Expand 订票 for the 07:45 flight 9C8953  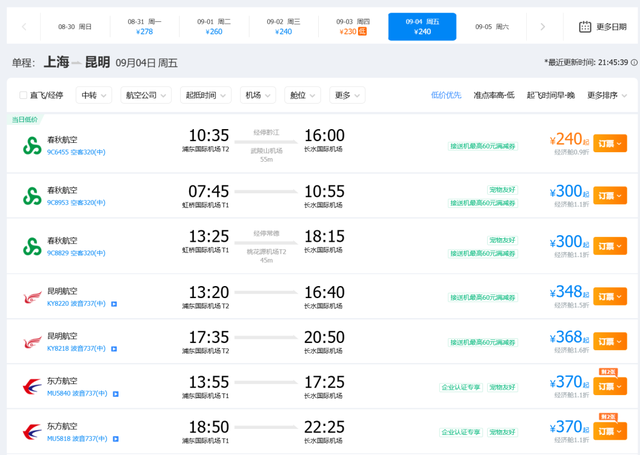[x=610, y=196]
